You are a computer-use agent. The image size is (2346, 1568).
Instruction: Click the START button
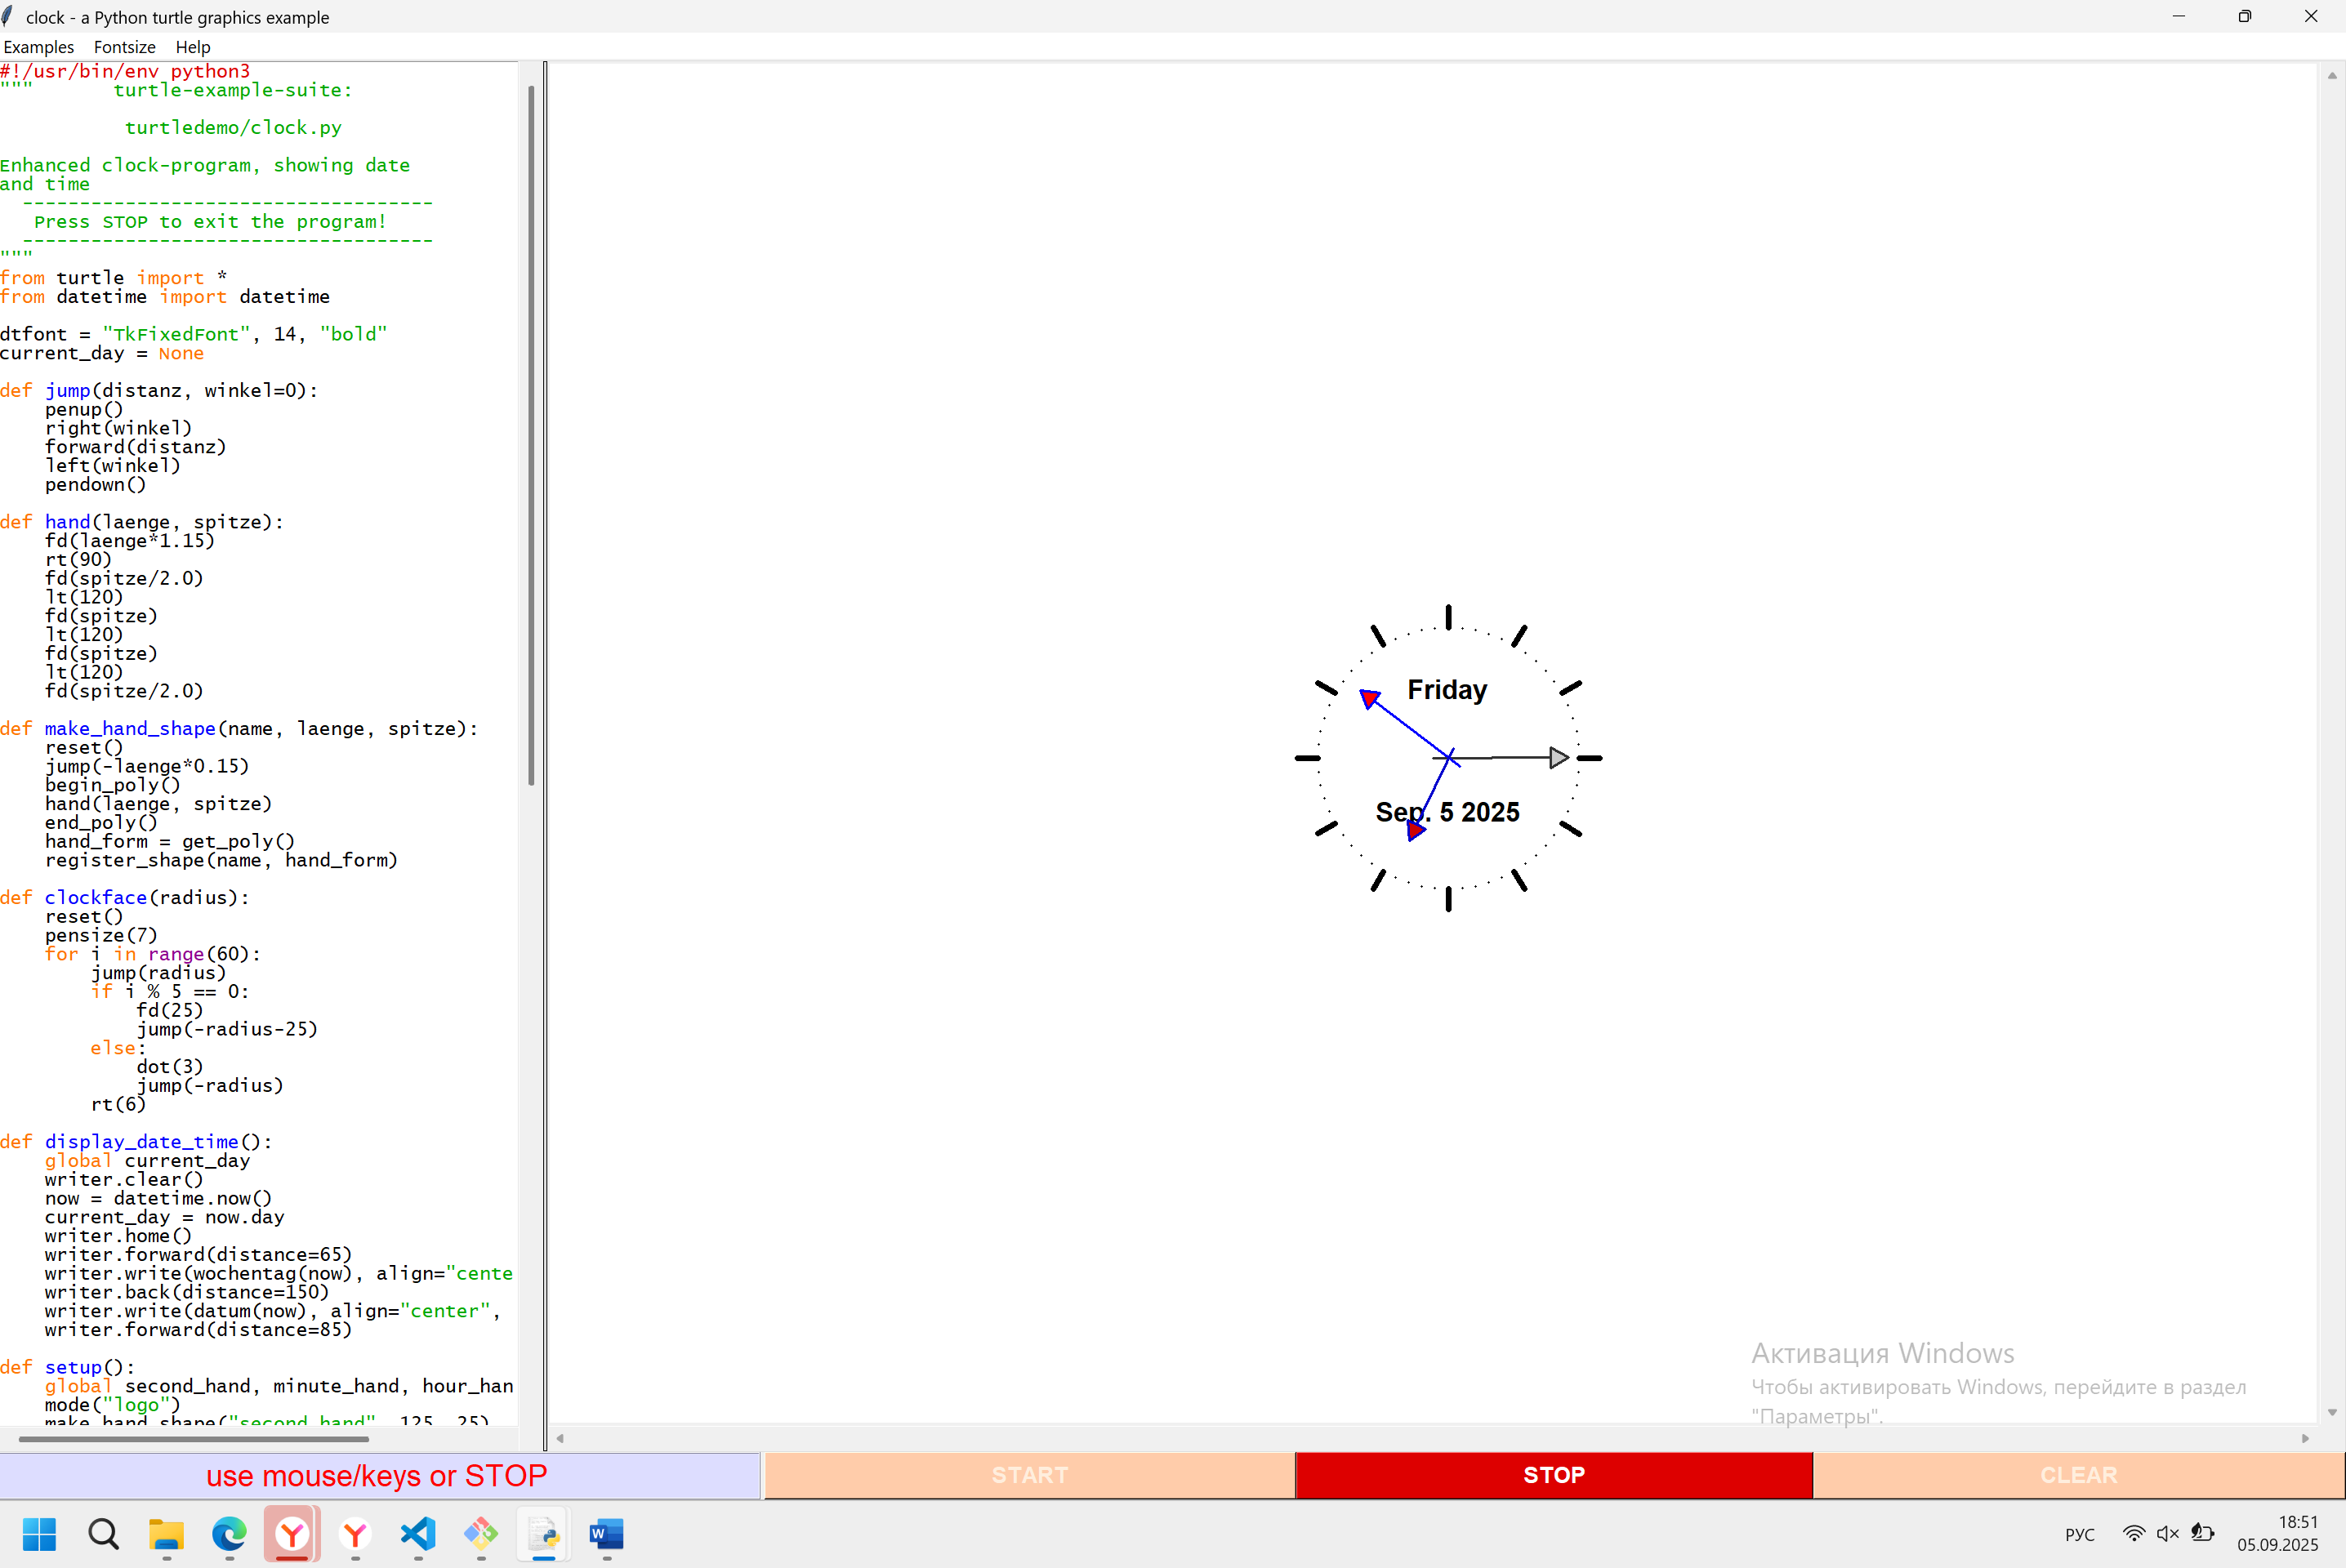click(x=1029, y=1475)
